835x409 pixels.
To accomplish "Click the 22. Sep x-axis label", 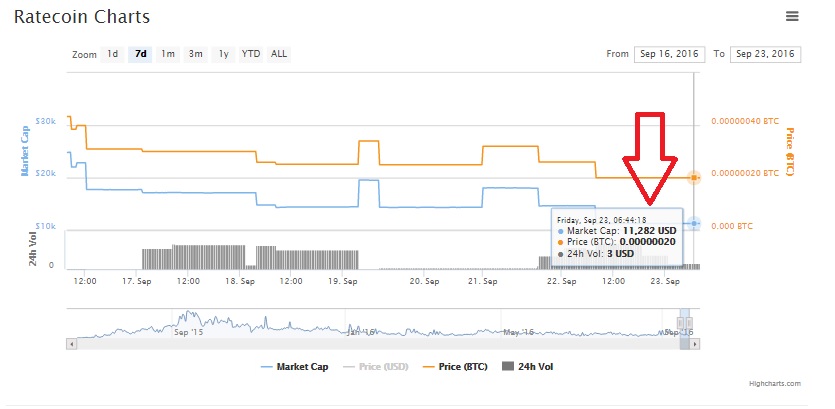I will (x=561, y=281).
